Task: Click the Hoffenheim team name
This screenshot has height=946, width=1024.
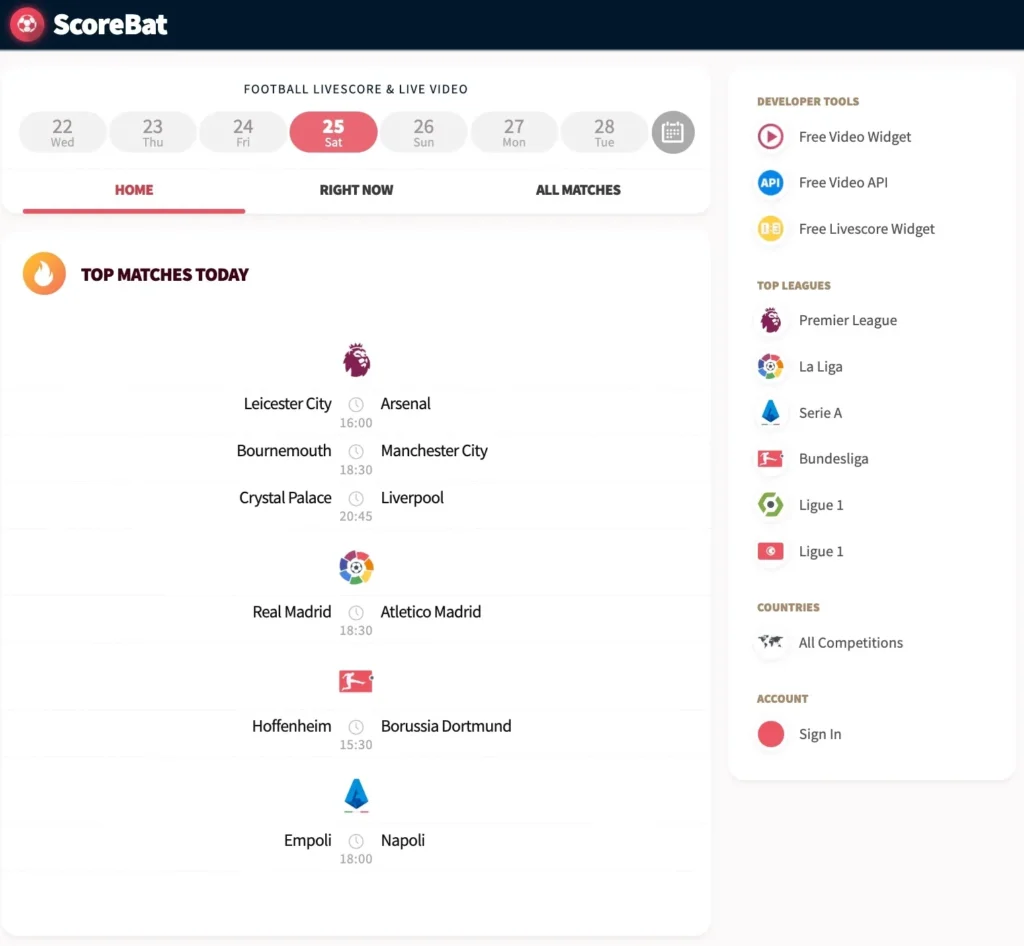Action: pos(291,726)
